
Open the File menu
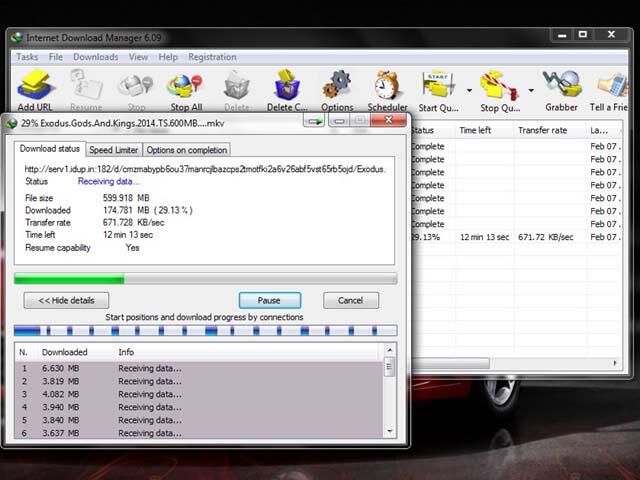tap(56, 57)
